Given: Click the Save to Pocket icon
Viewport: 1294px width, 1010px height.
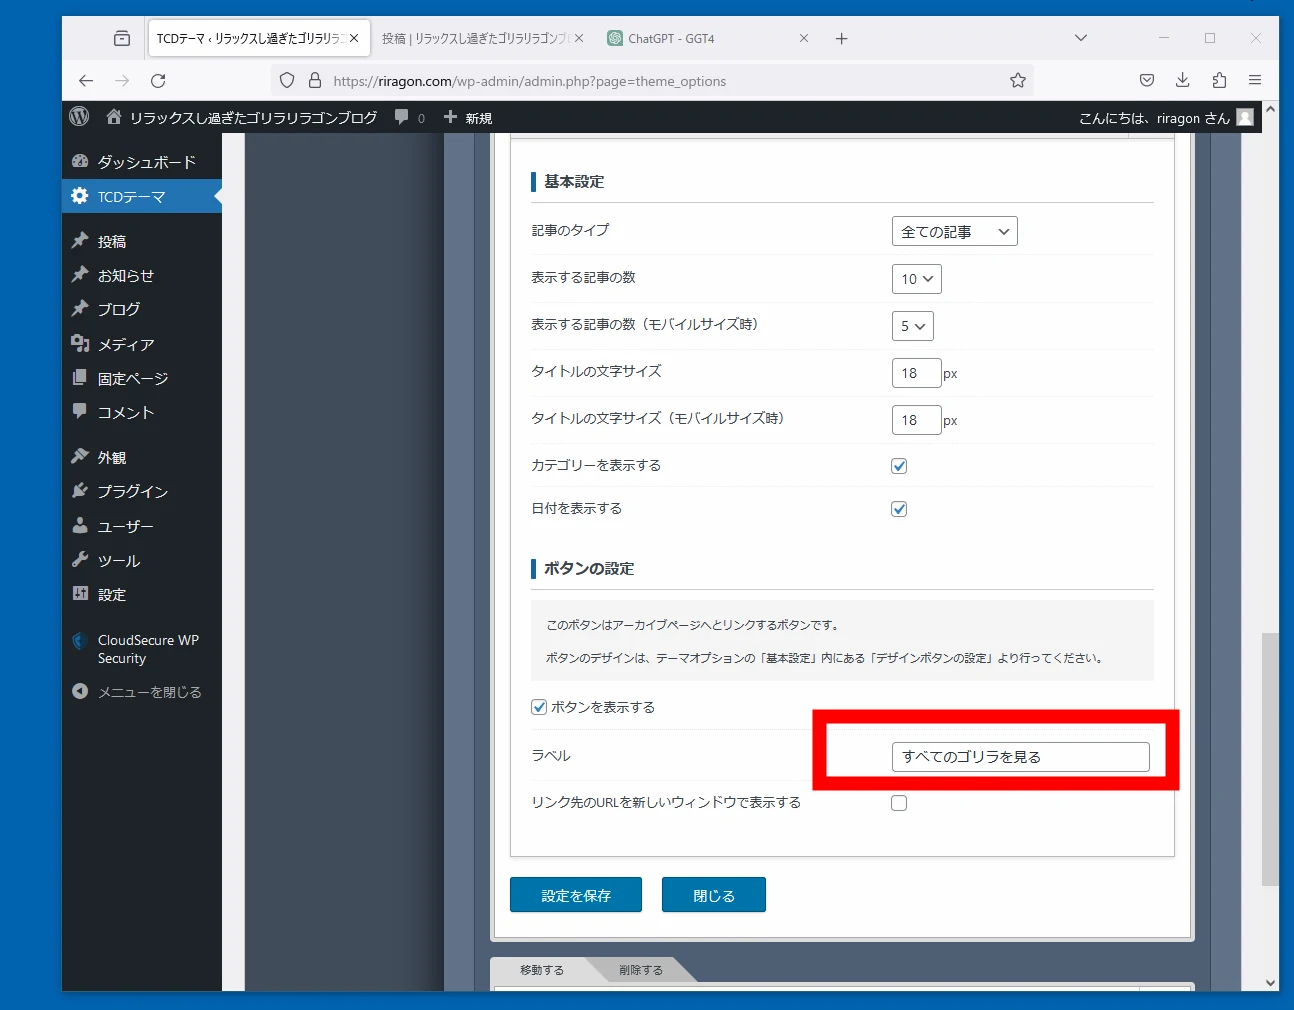Looking at the screenshot, I should coord(1146,81).
